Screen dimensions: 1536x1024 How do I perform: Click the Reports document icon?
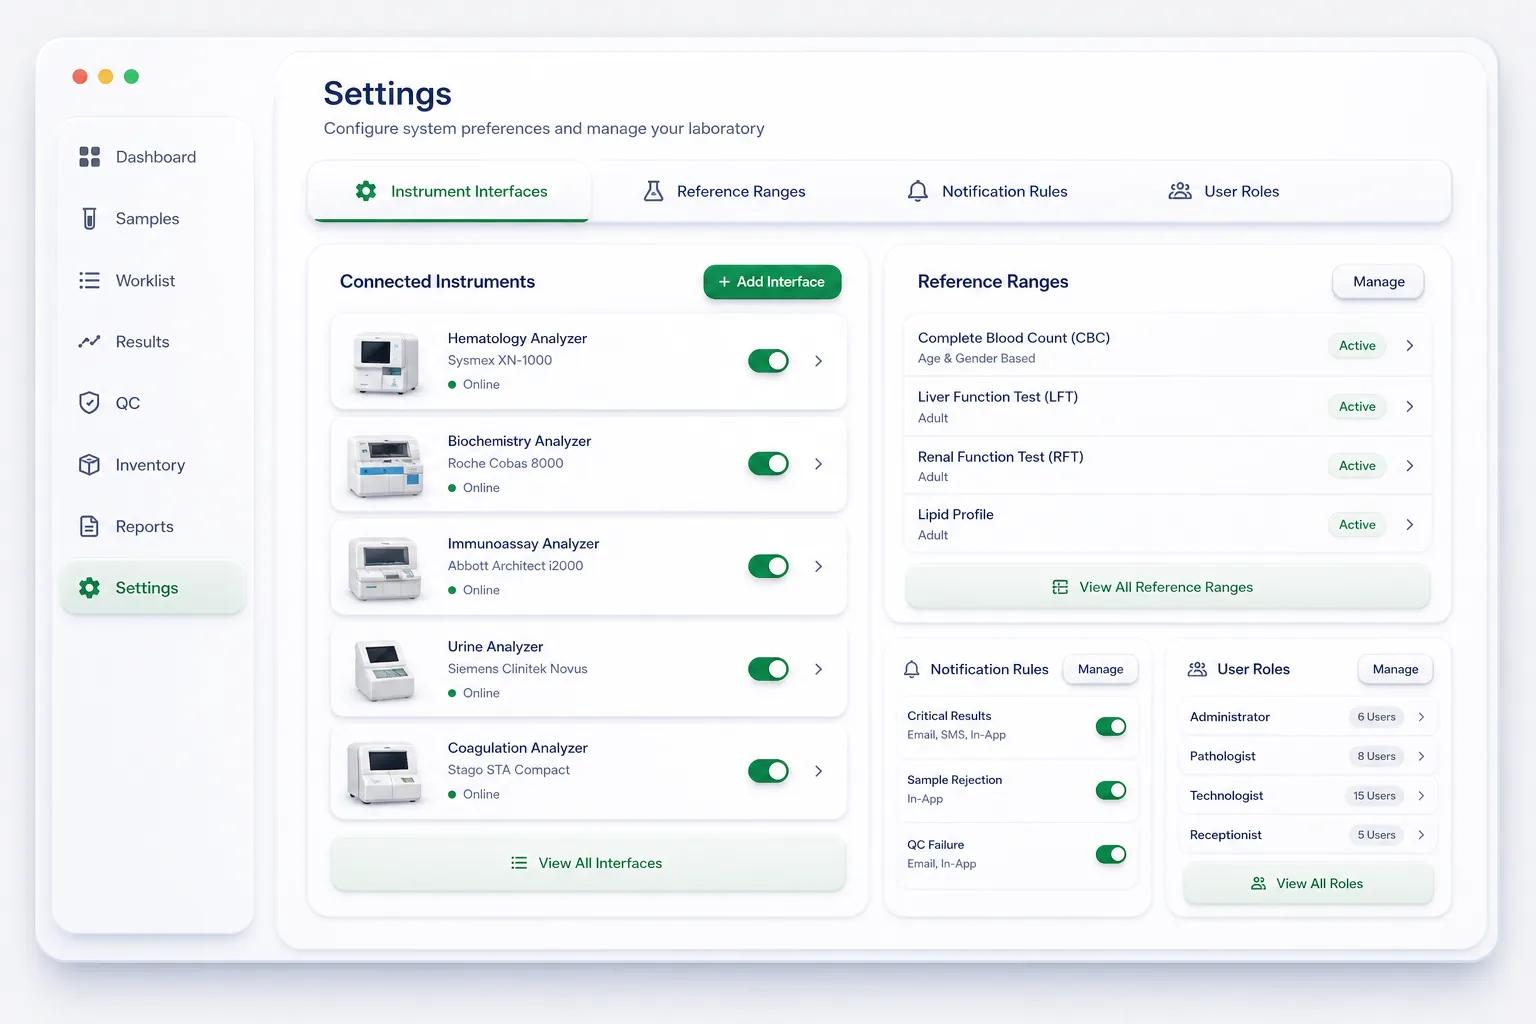pyautogui.click(x=89, y=527)
